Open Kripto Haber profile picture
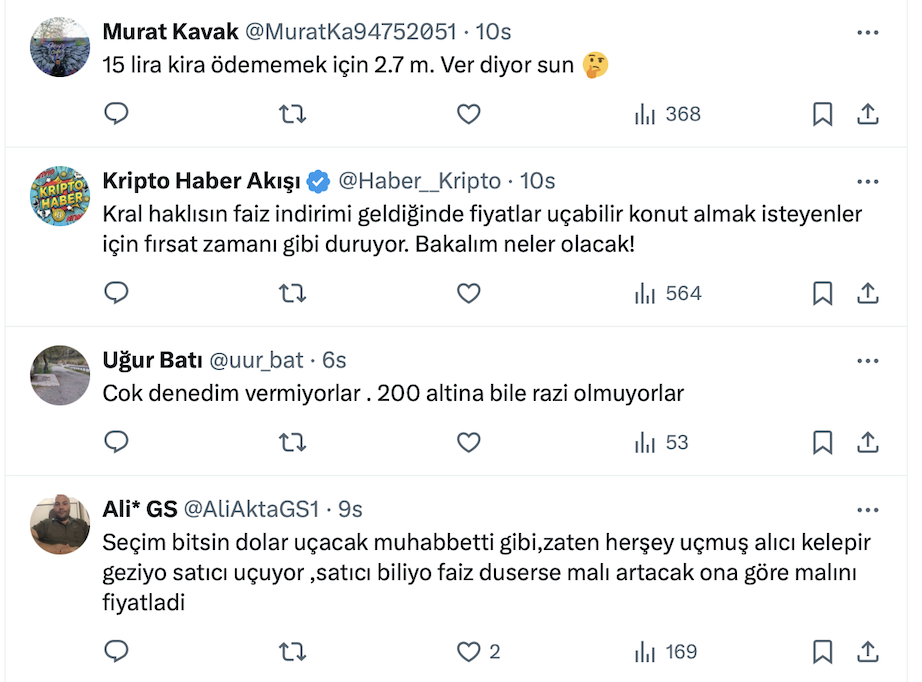The width and height of the screenshot is (922, 682). point(61,195)
